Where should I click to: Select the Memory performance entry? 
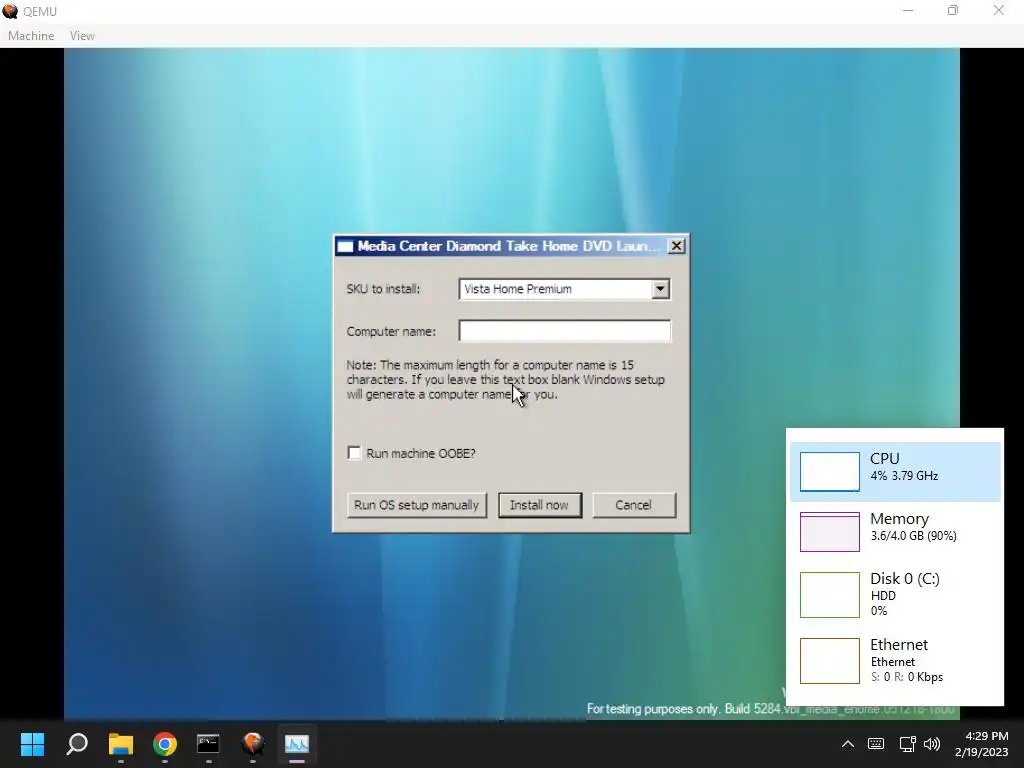pos(895,532)
